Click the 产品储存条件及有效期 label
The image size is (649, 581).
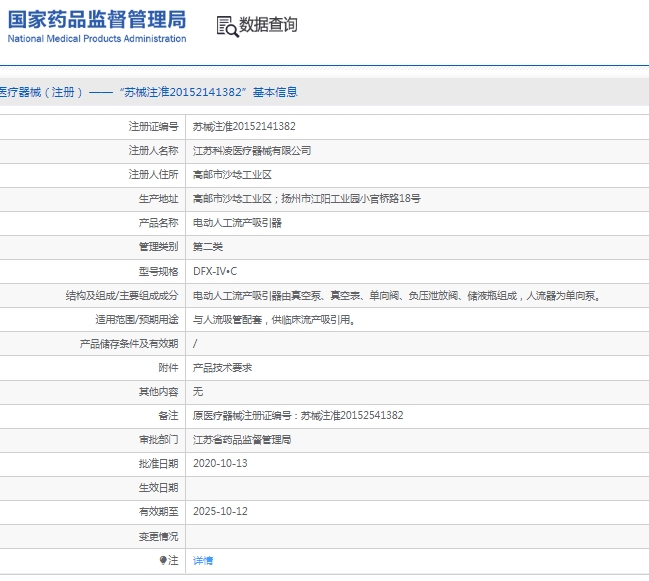coord(129,343)
